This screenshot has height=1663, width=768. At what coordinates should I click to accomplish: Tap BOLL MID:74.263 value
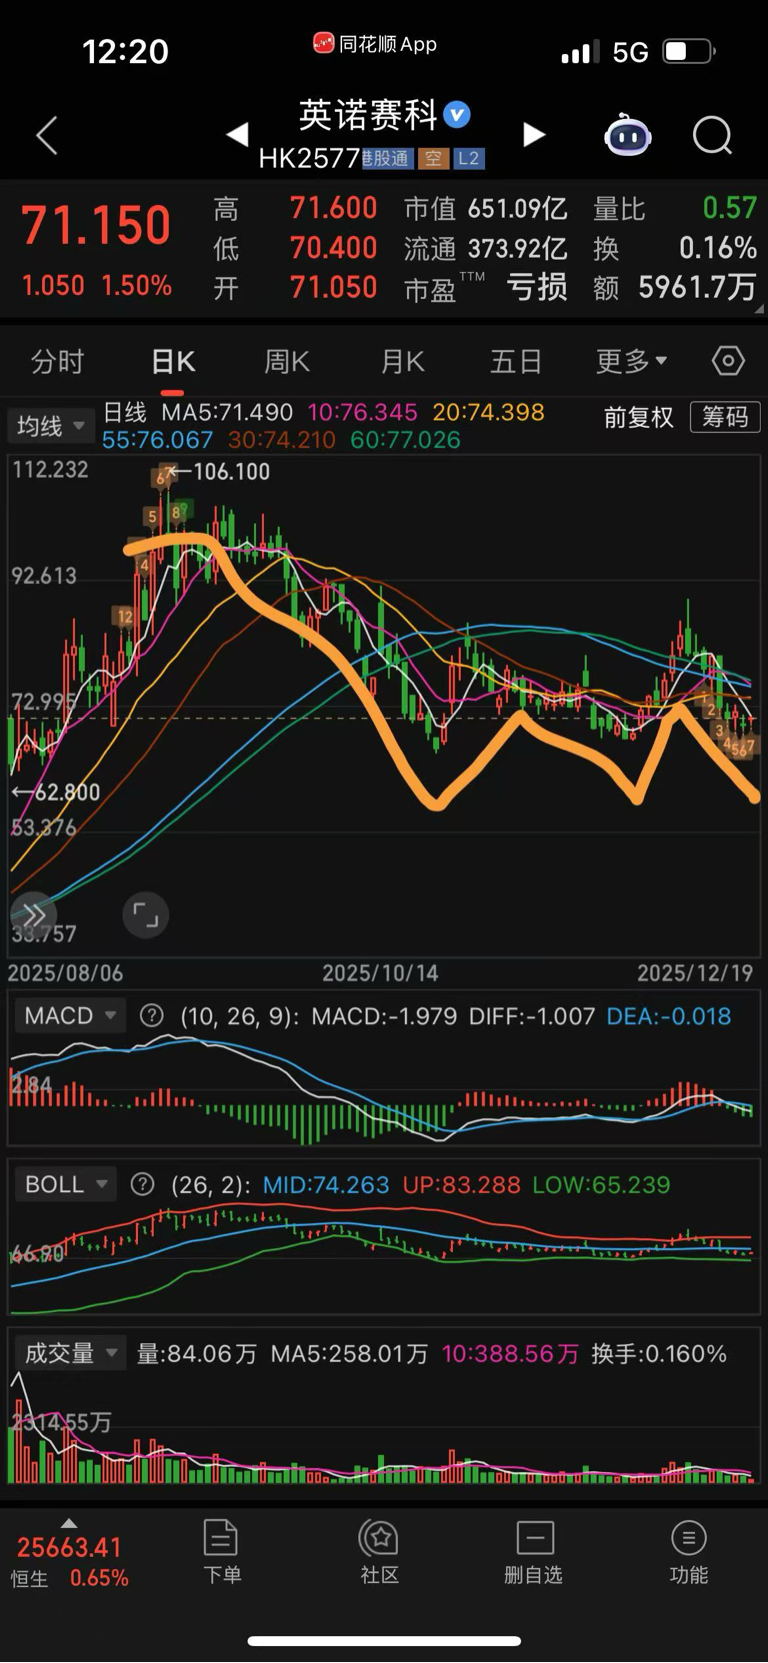326,1185
